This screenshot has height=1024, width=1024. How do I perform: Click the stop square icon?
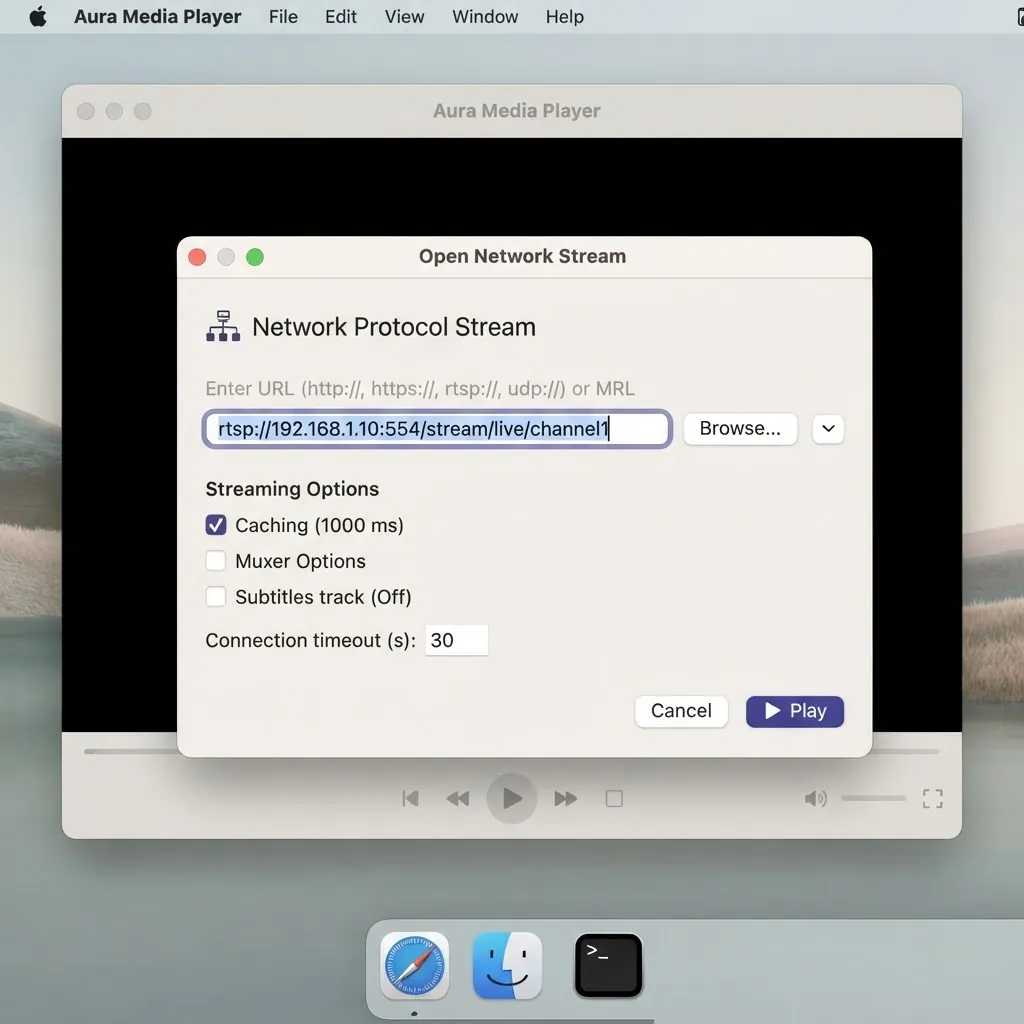[x=614, y=798]
